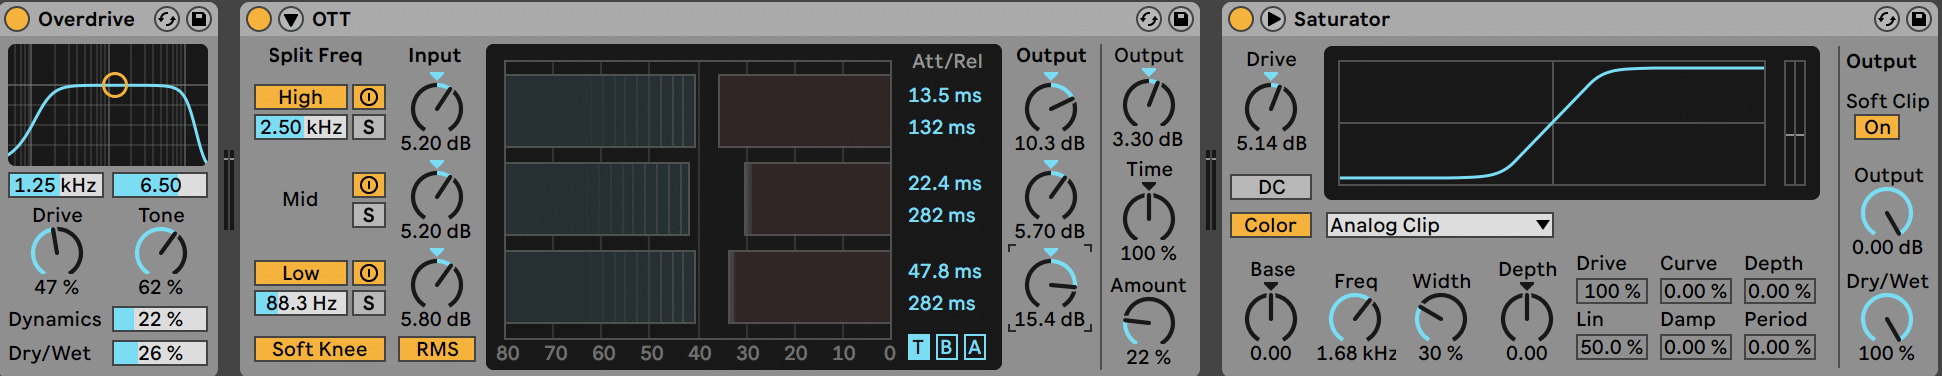Toggle the Soft Knee button
This screenshot has width=1942, height=376.
(320, 349)
